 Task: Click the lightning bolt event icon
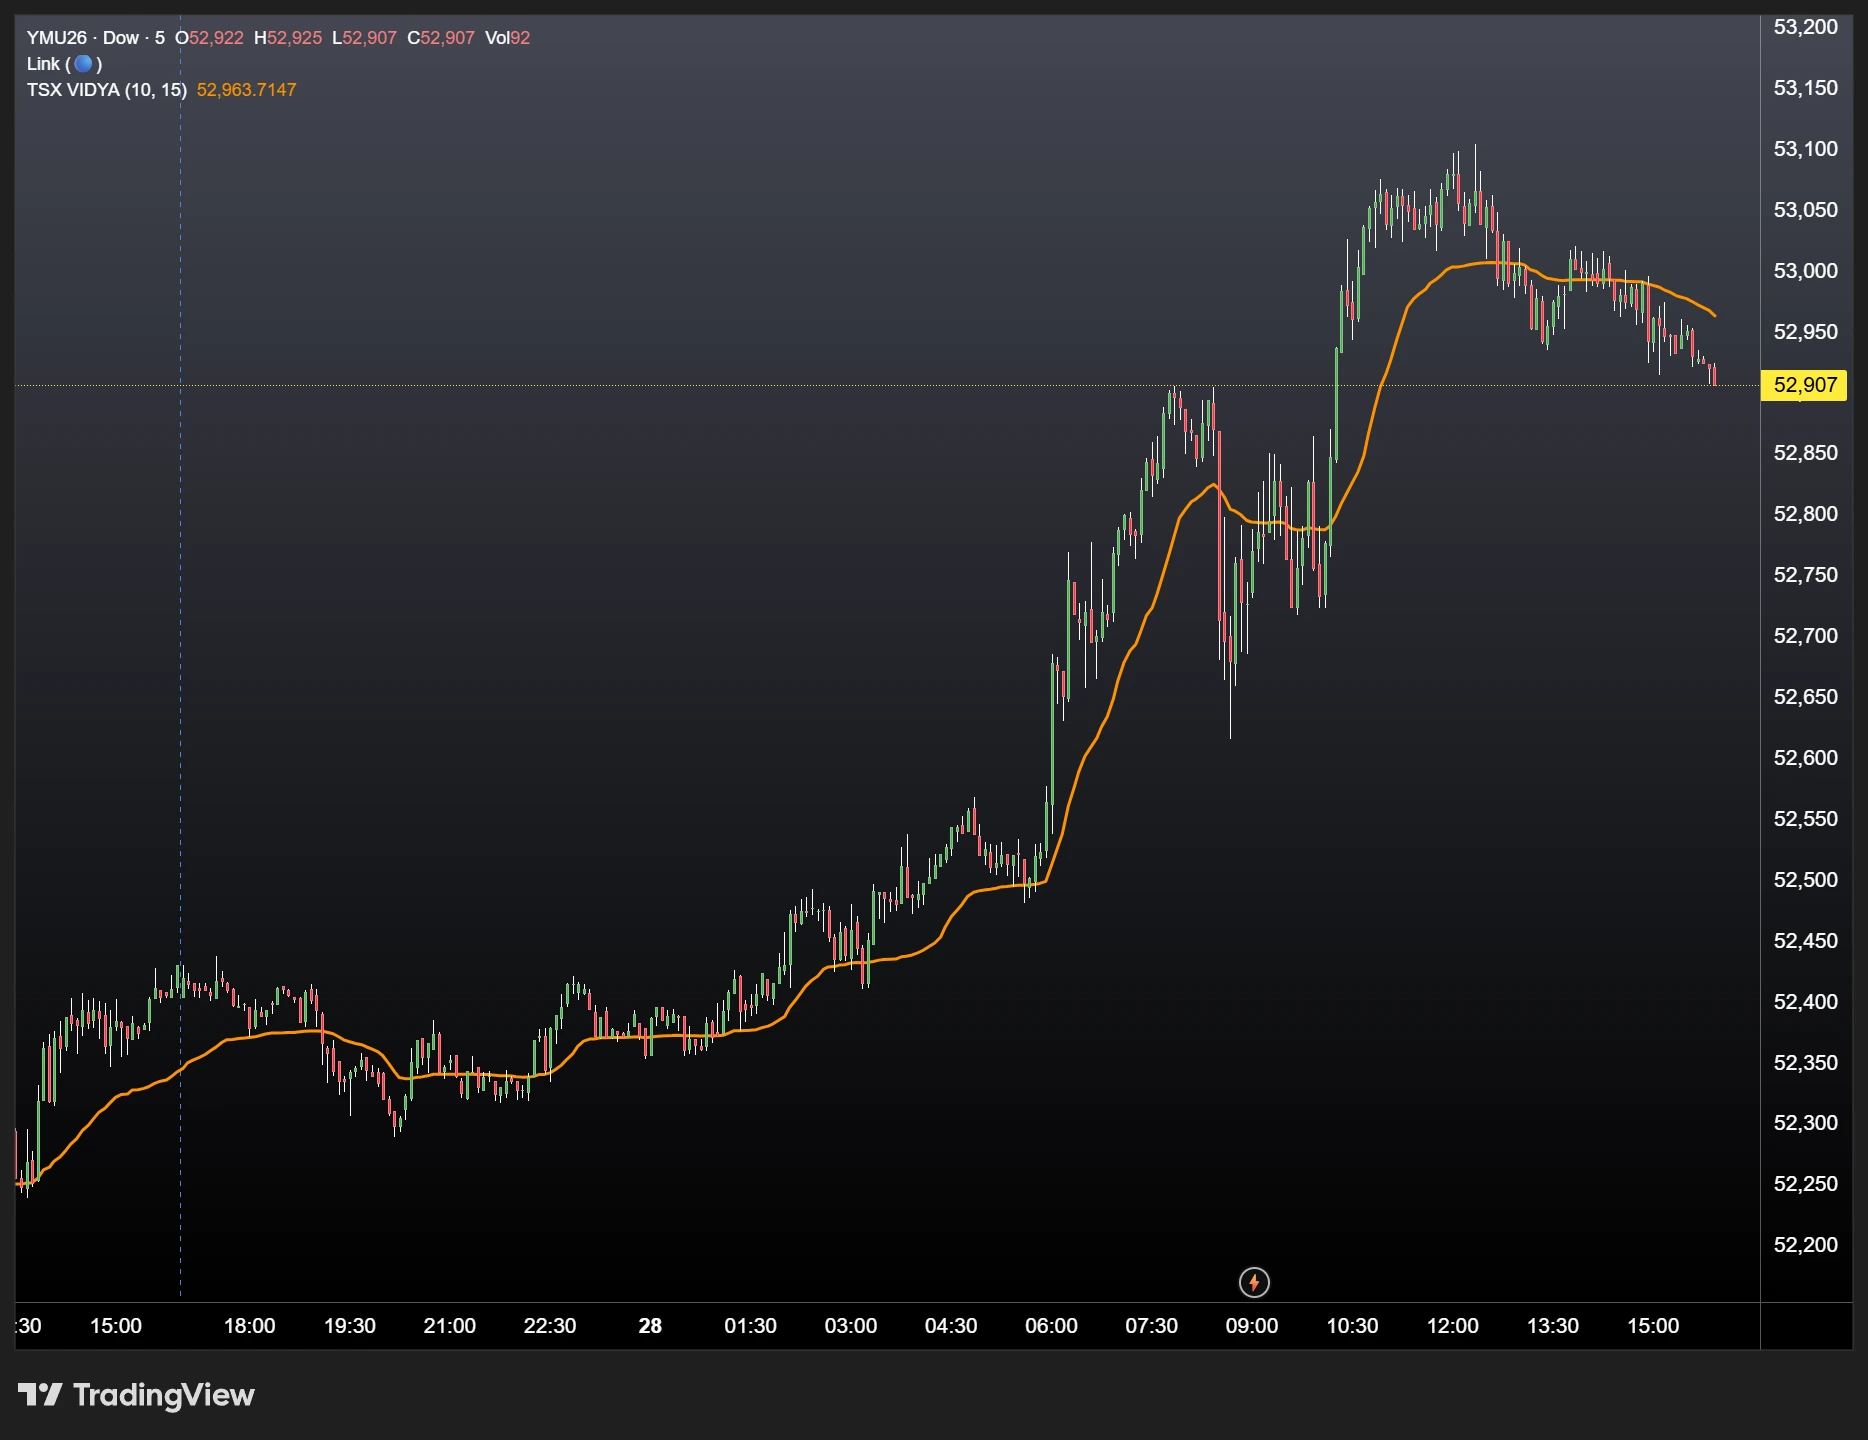tap(1254, 1282)
